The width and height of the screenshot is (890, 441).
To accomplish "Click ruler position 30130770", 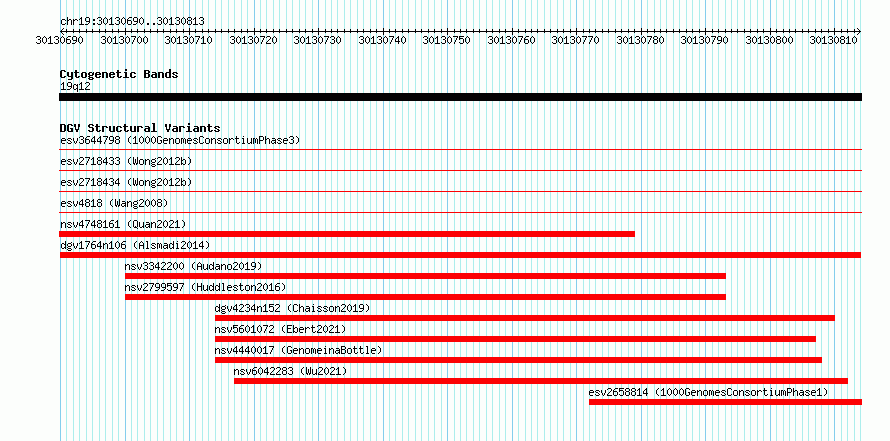I will click(x=576, y=40).
